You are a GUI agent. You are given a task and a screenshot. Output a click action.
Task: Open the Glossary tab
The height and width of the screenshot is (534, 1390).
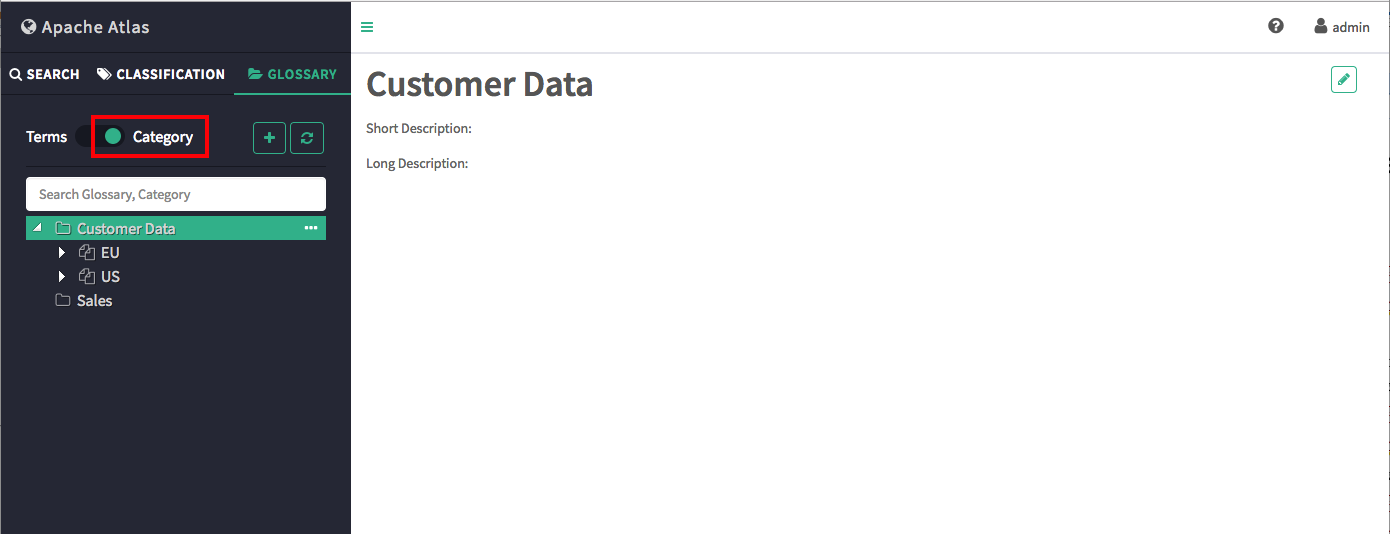pos(292,74)
